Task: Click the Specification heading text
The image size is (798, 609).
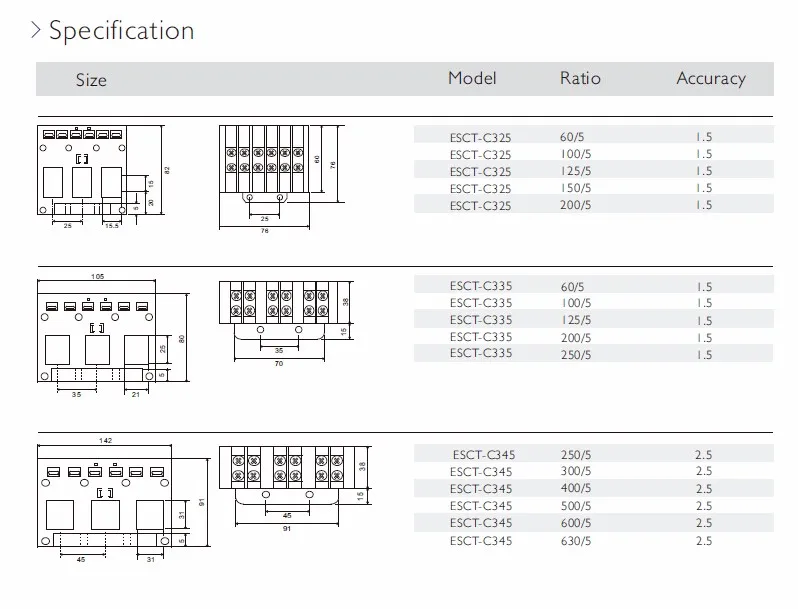Action: [x=122, y=31]
